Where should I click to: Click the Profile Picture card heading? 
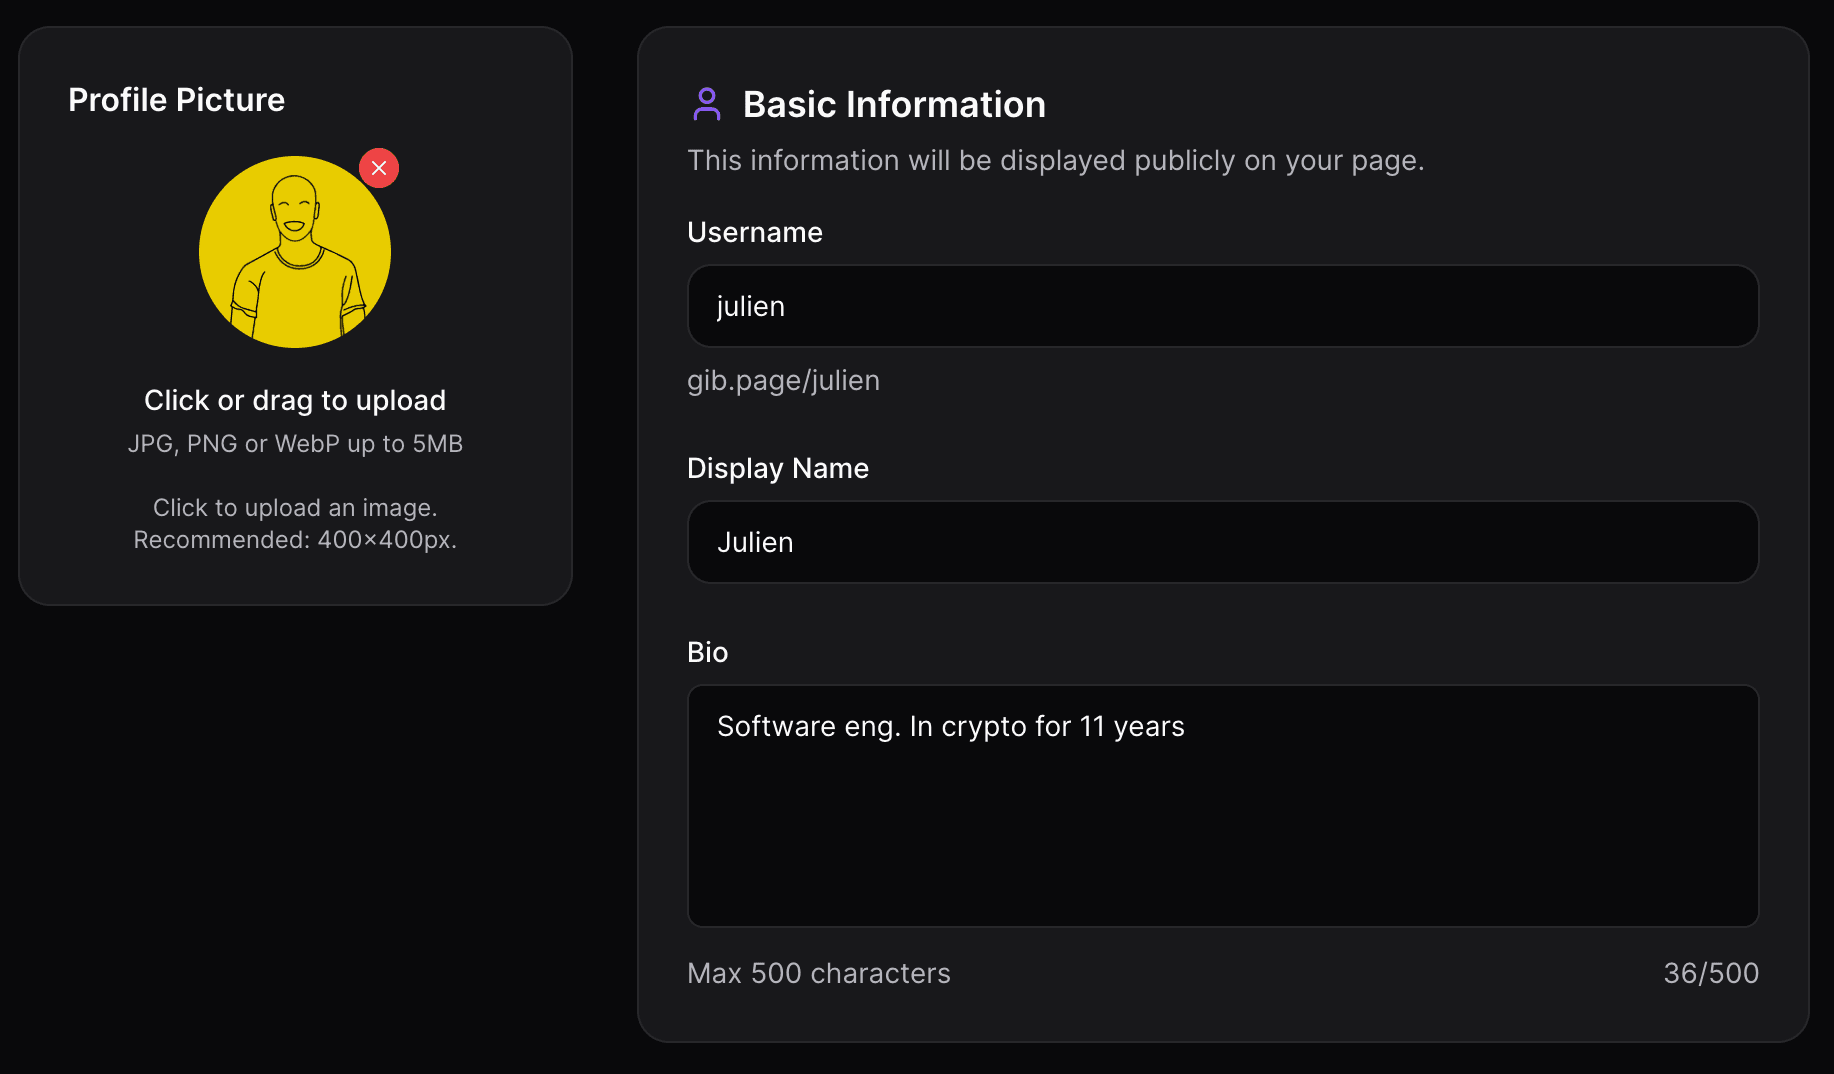(176, 99)
